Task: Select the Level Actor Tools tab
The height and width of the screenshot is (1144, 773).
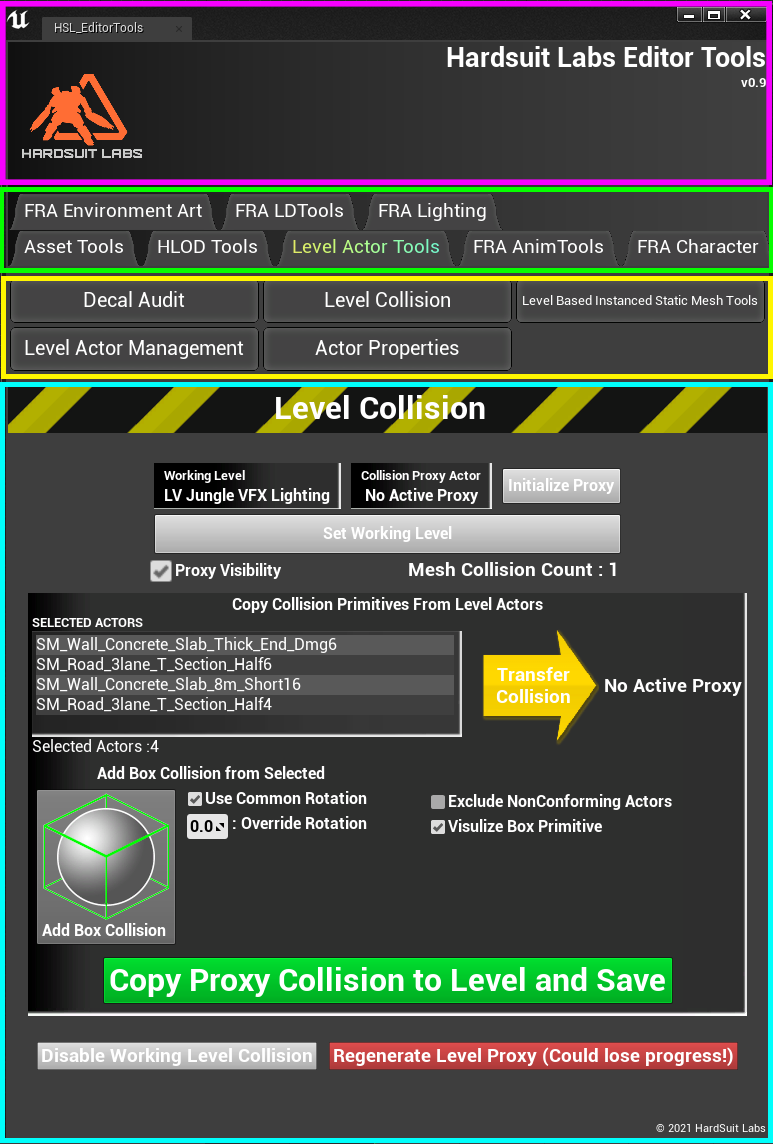Action: (366, 247)
